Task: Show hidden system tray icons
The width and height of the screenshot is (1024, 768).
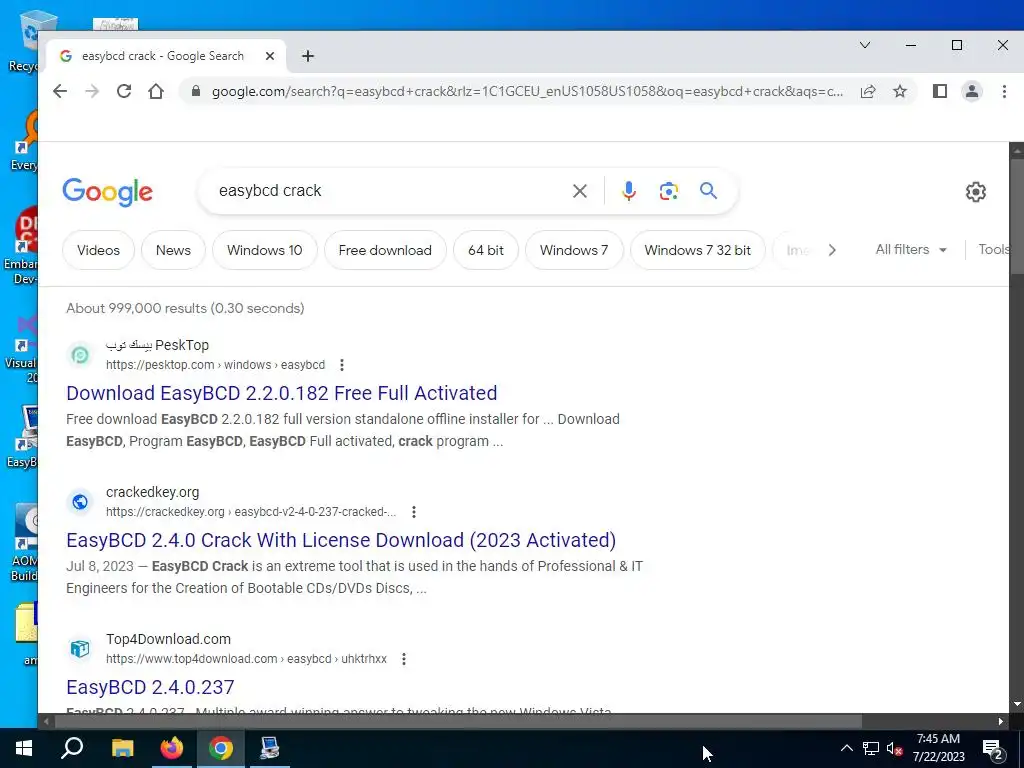Action: (846, 748)
